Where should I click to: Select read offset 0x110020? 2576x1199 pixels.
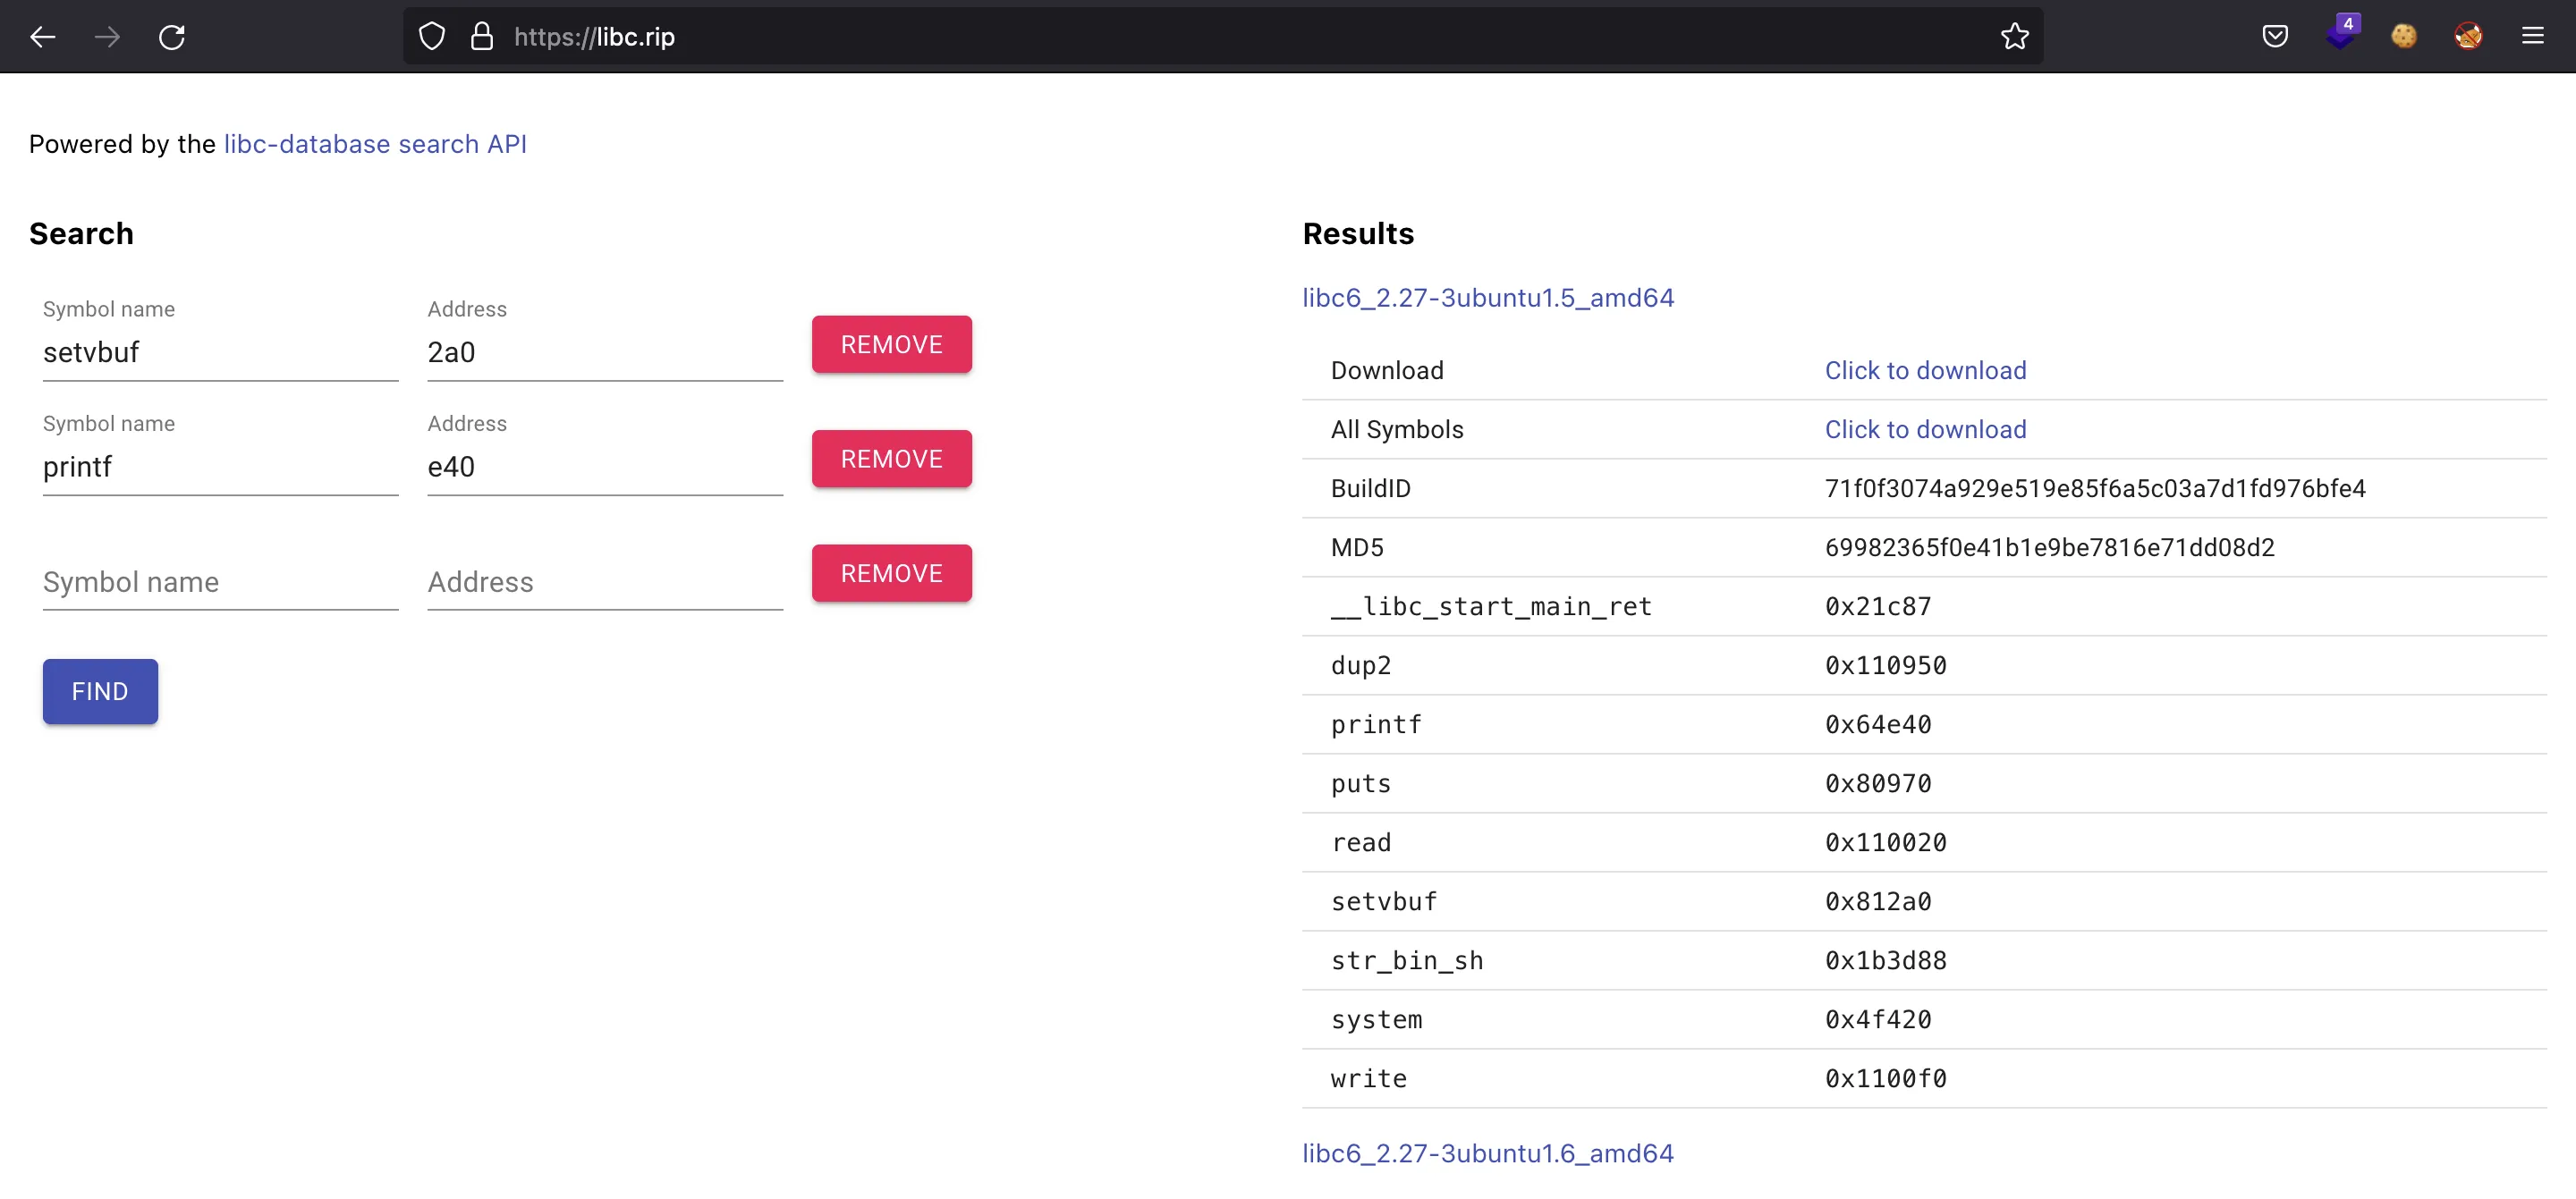click(x=1885, y=843)
